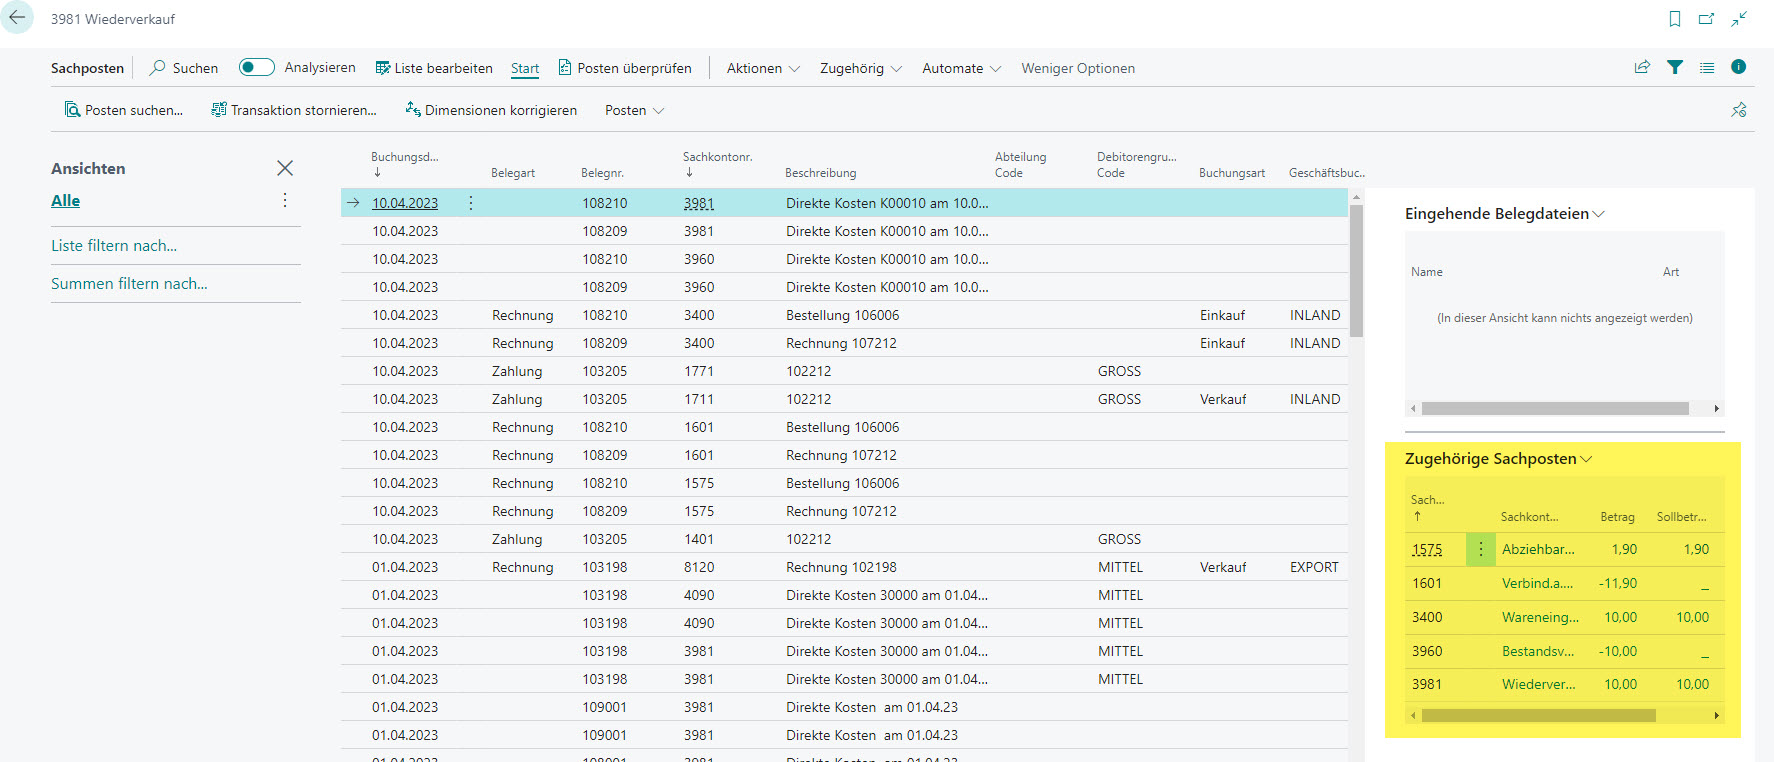Click Liste bearbeiten

434,68
